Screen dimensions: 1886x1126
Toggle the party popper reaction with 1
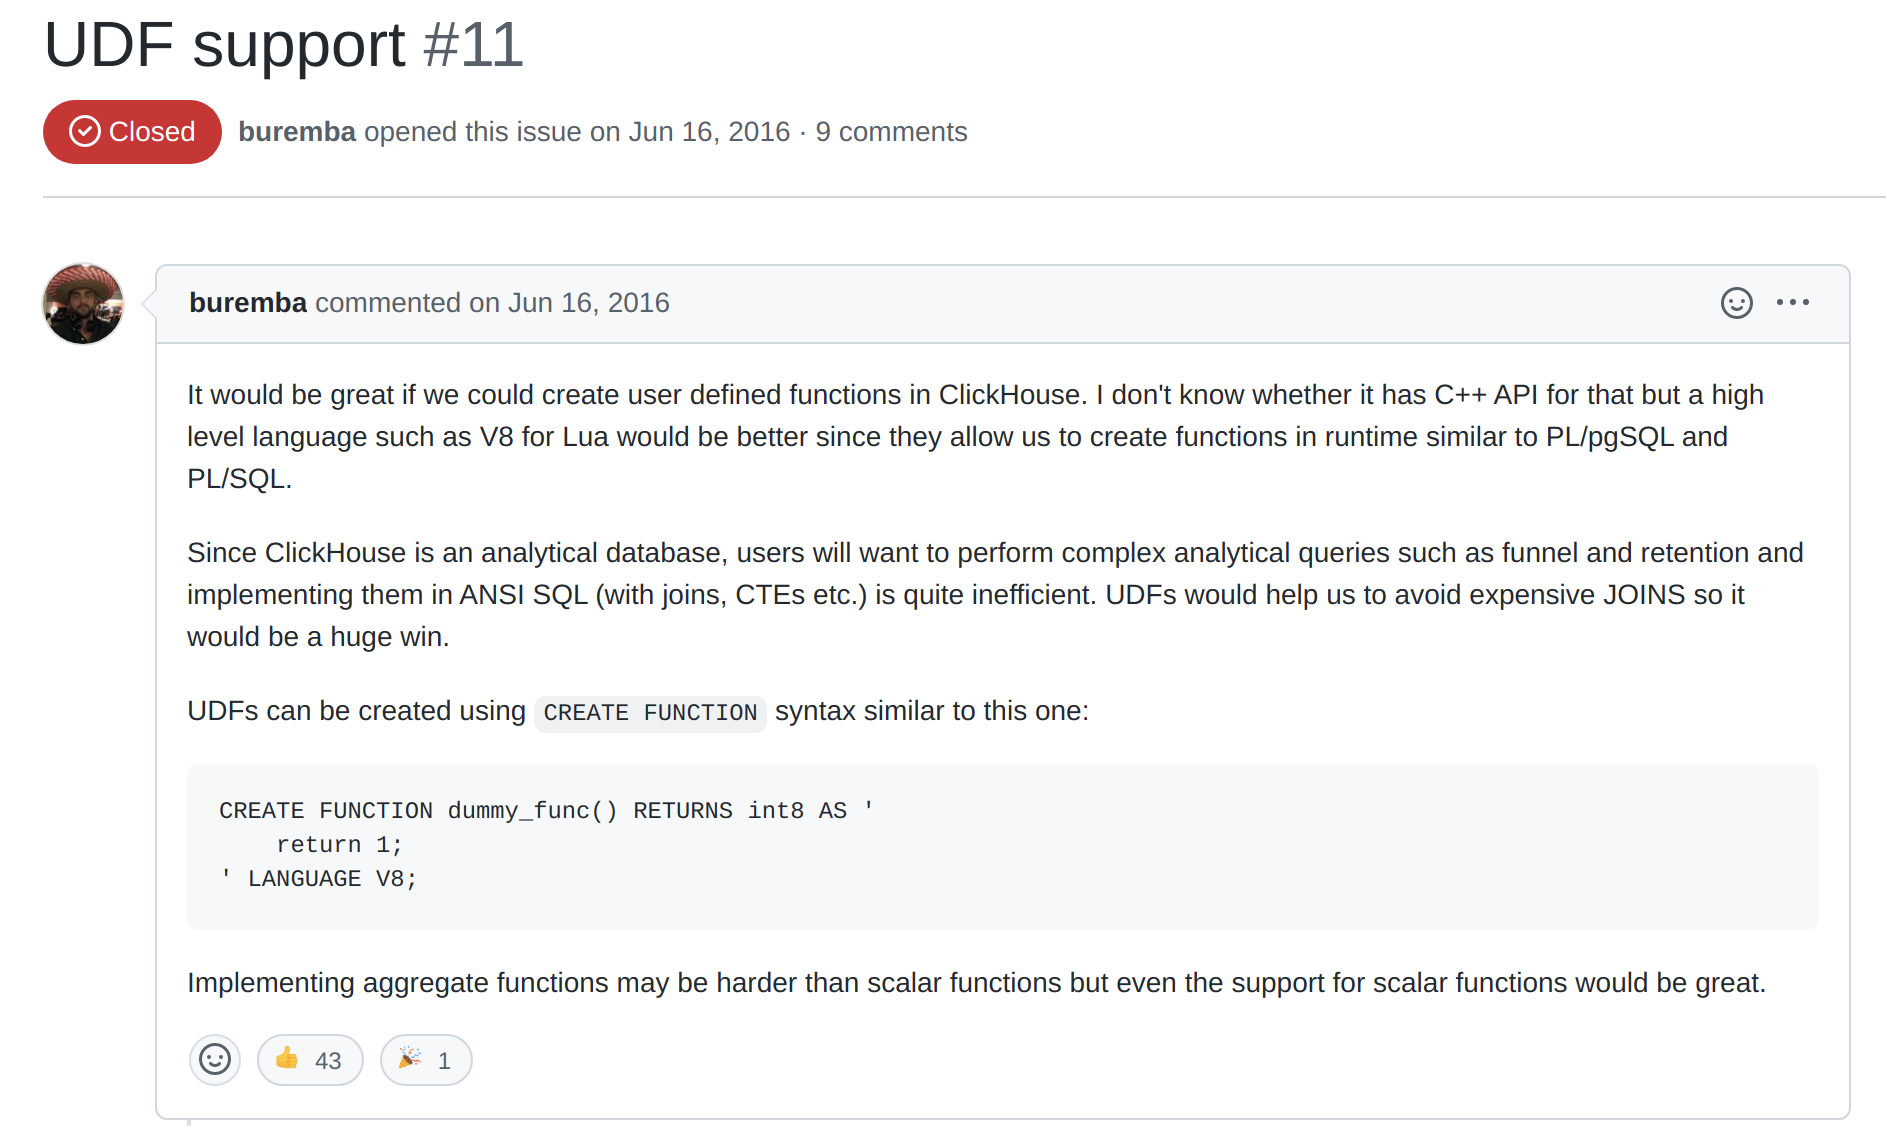tap(426, 1060)
